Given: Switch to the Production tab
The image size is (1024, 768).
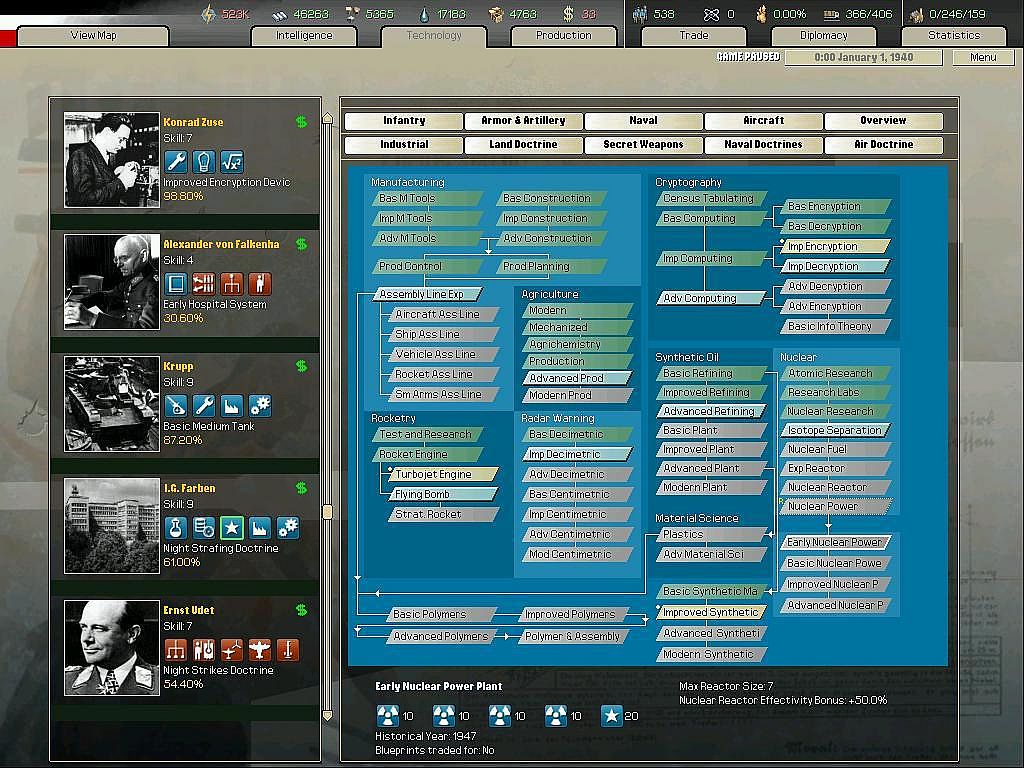Looking at the screenshot, I should 563,35.
